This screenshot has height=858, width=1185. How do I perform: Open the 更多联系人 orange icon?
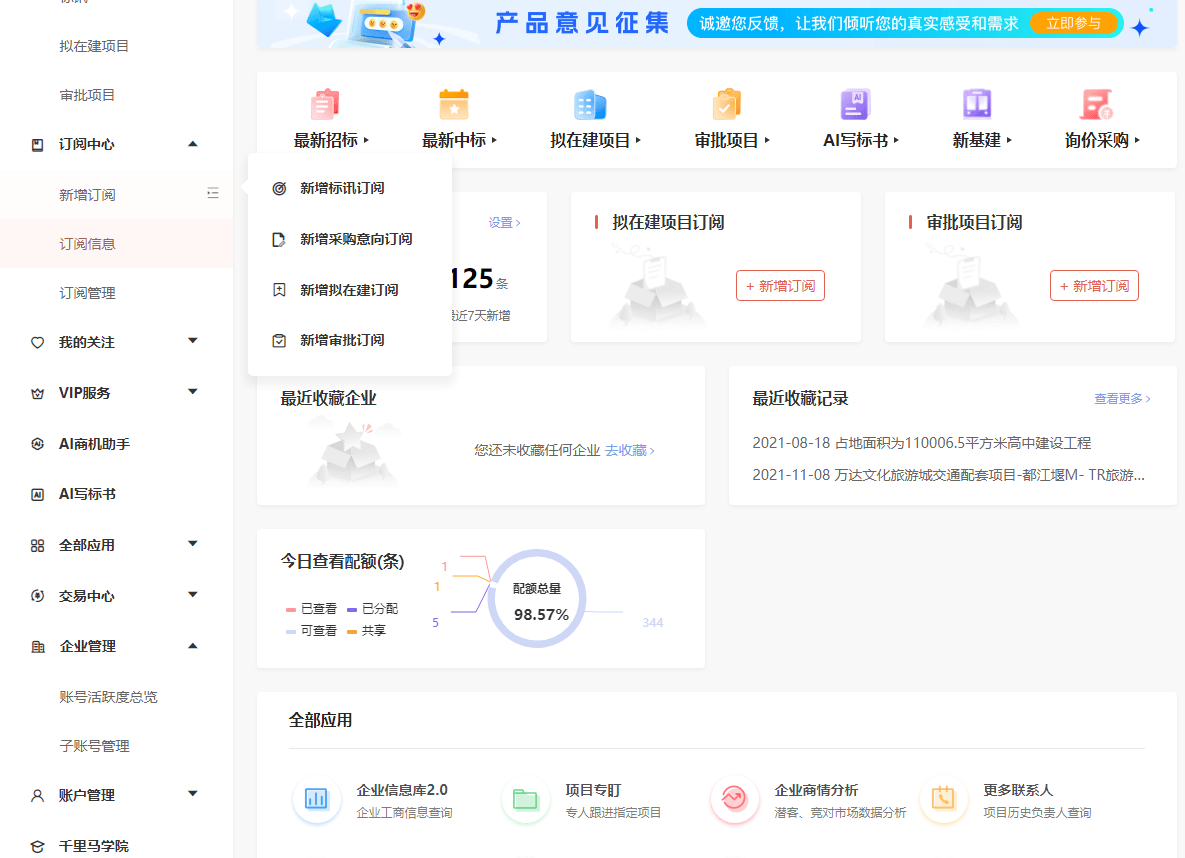[x=943, y=798]
